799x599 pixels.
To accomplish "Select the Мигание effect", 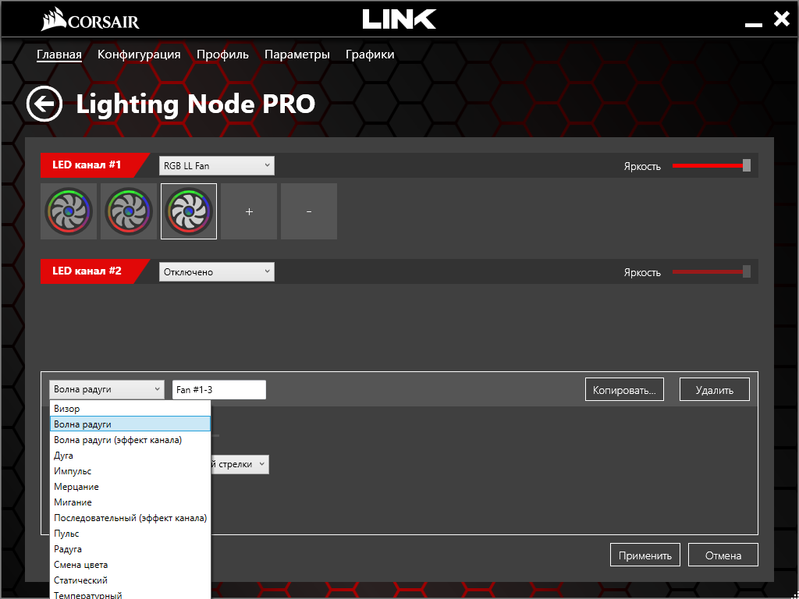I will (130, 502).
